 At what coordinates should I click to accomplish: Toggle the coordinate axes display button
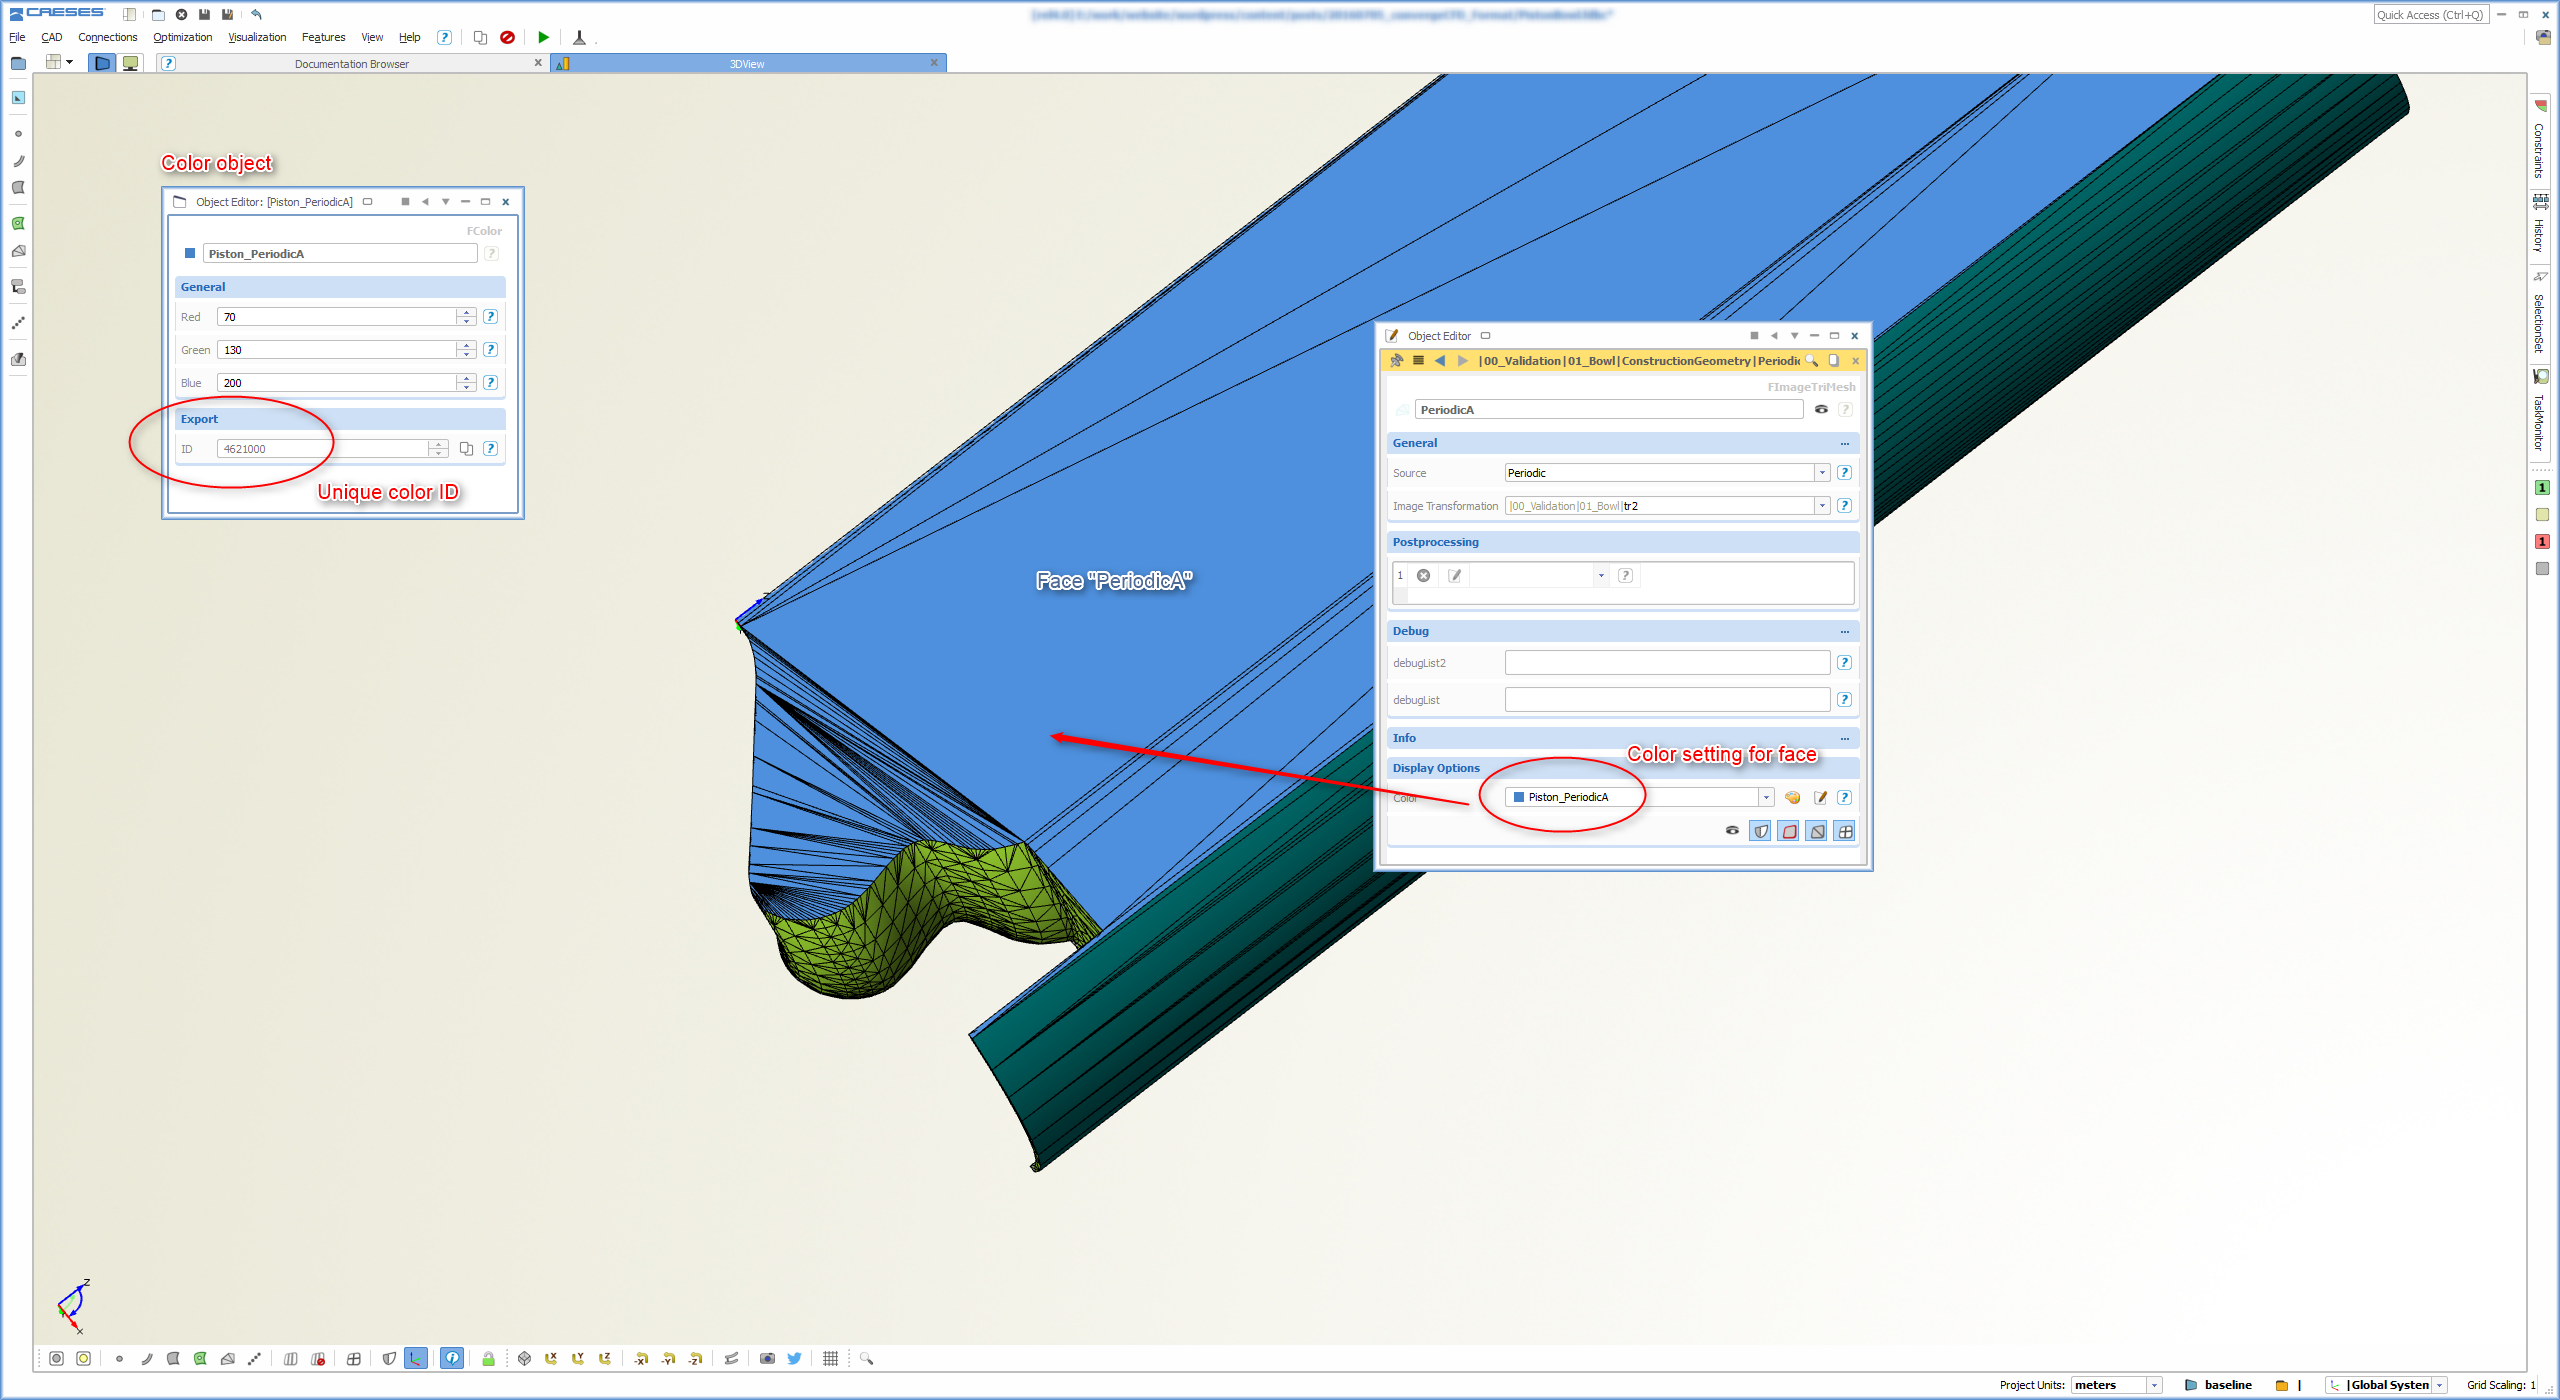point(416,1358)
